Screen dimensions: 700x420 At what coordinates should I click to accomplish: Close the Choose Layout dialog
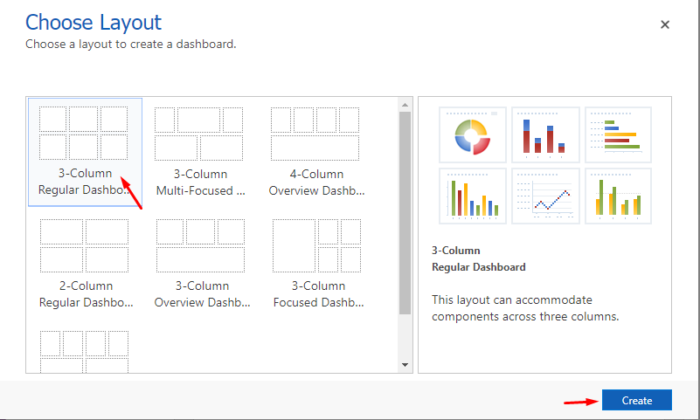point(665,25)
